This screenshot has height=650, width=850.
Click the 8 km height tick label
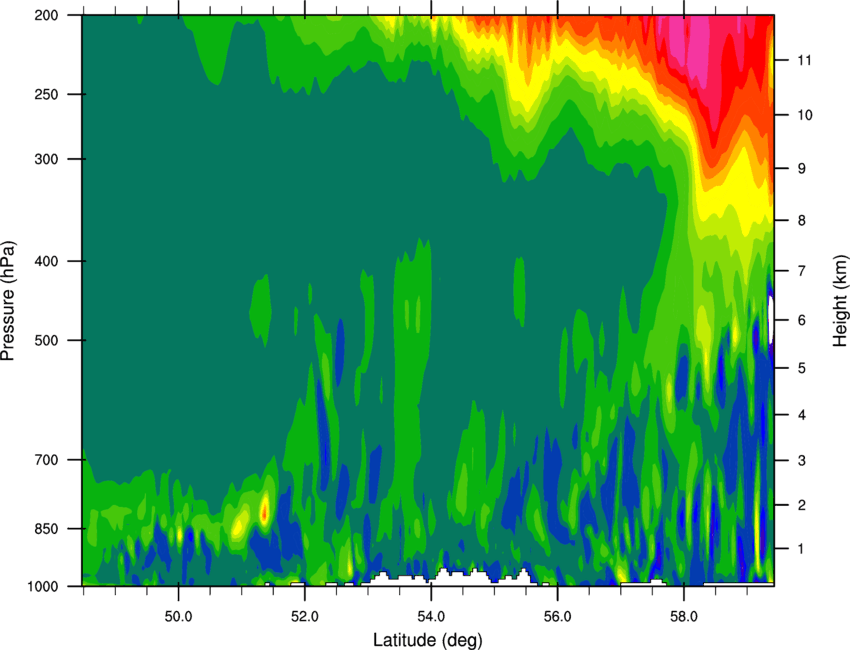(x=802, y=221)
